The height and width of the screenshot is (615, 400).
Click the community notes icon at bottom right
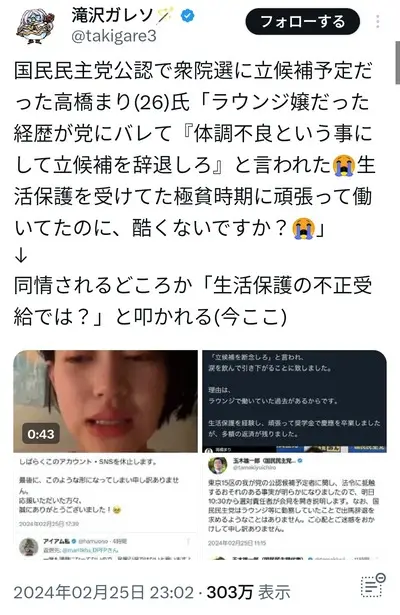coord(373,586)
